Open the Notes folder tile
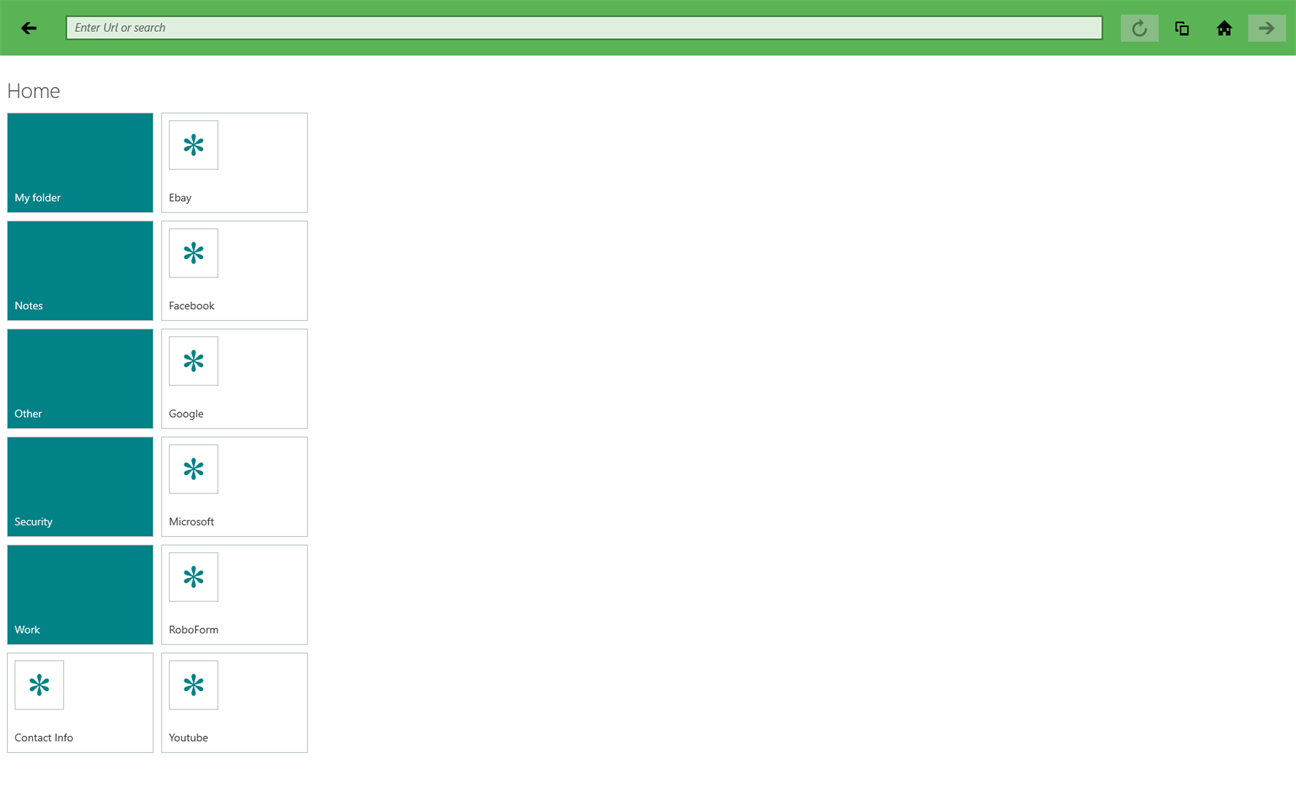This screenshot has height=810, width=1296. coord(80,270)
